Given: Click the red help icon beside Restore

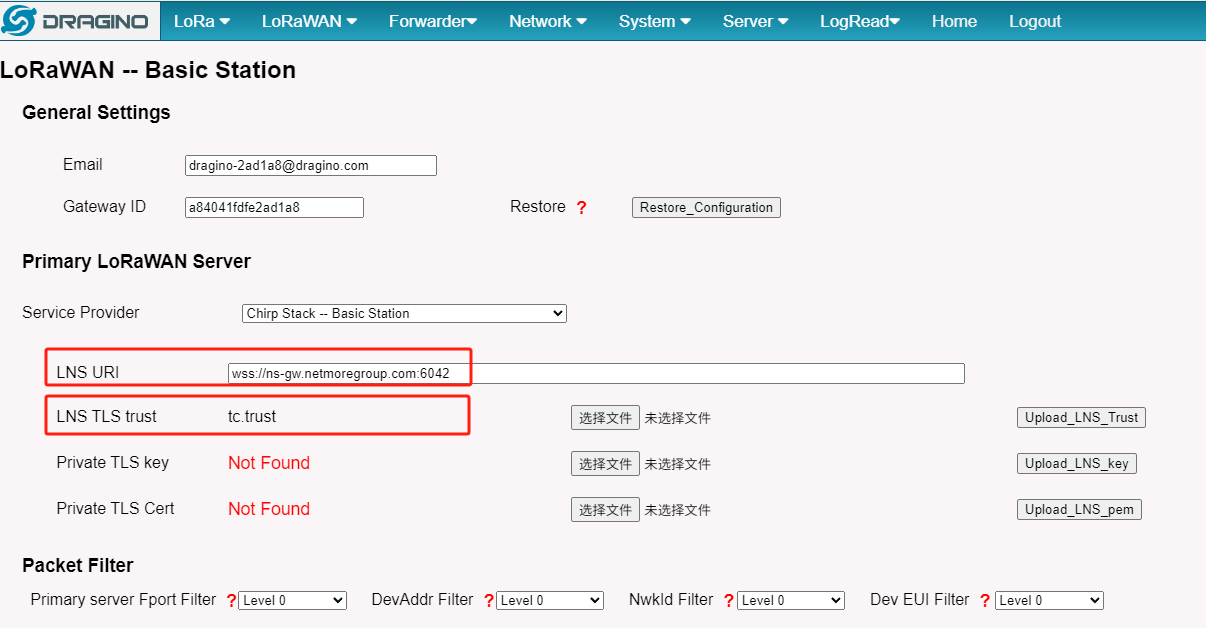Looking at the screenshot, I should [582, 208].
